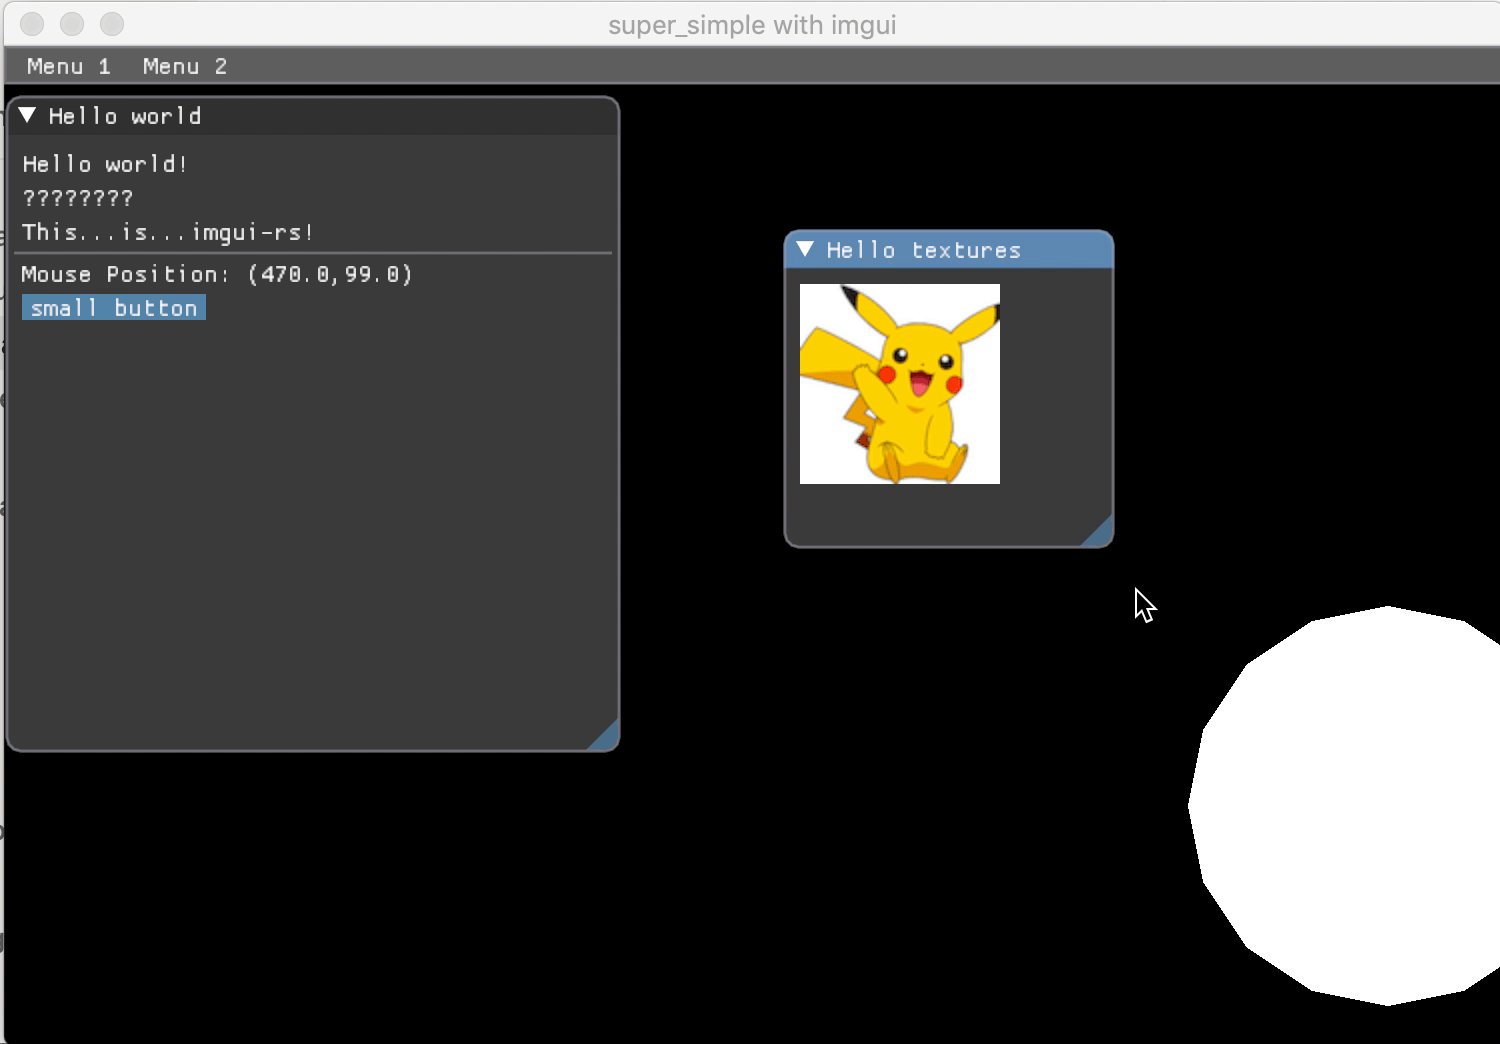The width and height of the screenshot is (1500, 1044).
Task: Click the macOS zoom window button
Action: 112,24
